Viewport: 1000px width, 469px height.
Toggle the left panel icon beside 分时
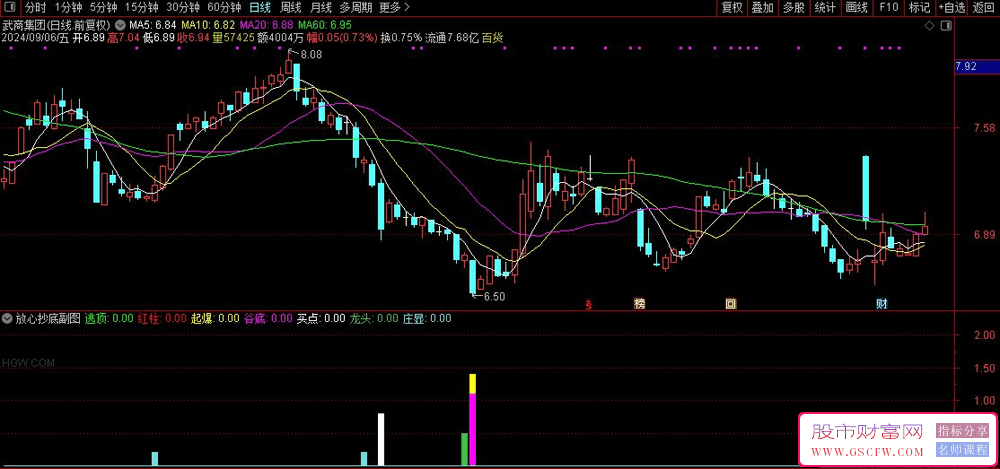pos(9,8)
